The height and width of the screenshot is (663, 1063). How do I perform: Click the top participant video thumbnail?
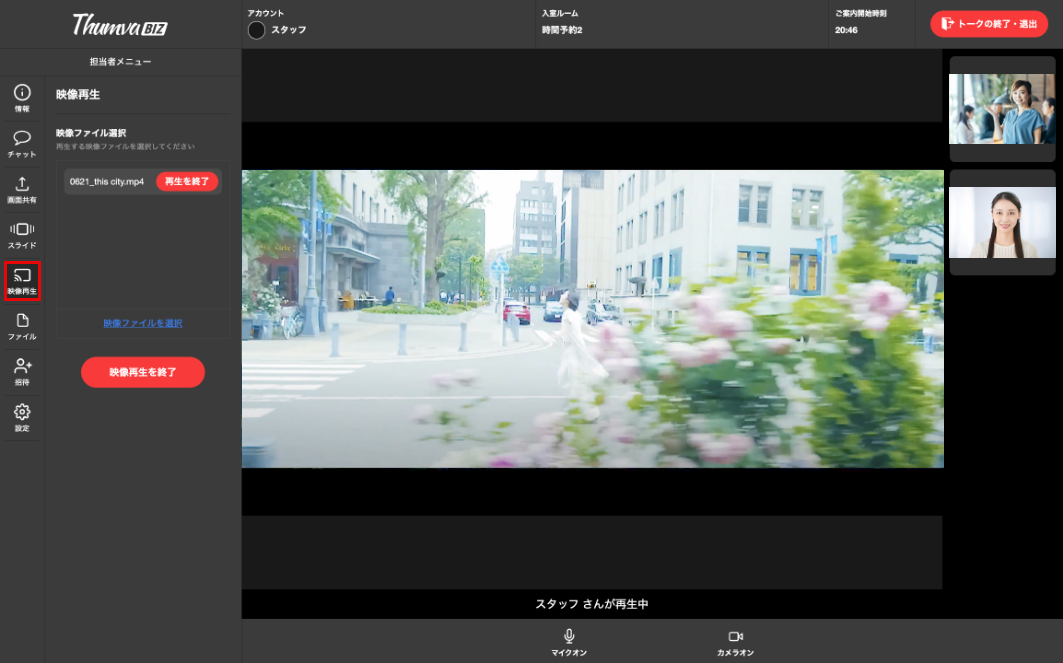point(1002,109)
